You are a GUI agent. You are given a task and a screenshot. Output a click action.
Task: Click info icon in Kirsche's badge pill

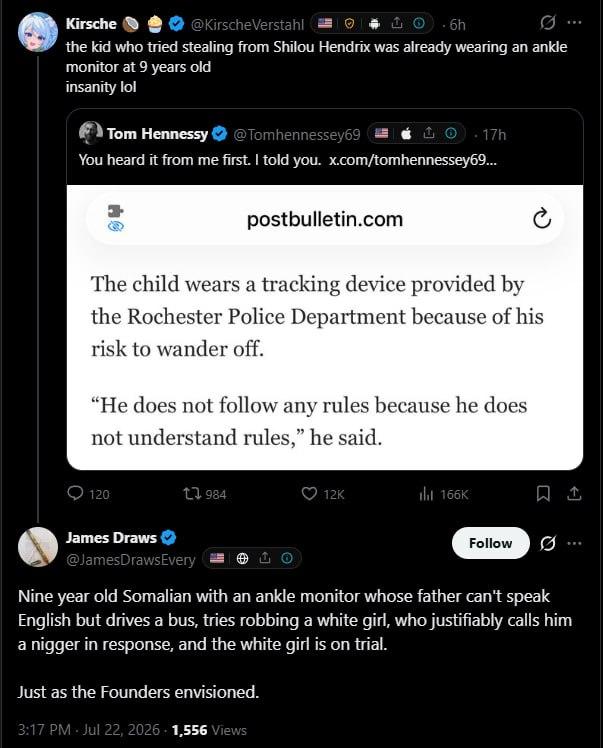pos(419,23)
